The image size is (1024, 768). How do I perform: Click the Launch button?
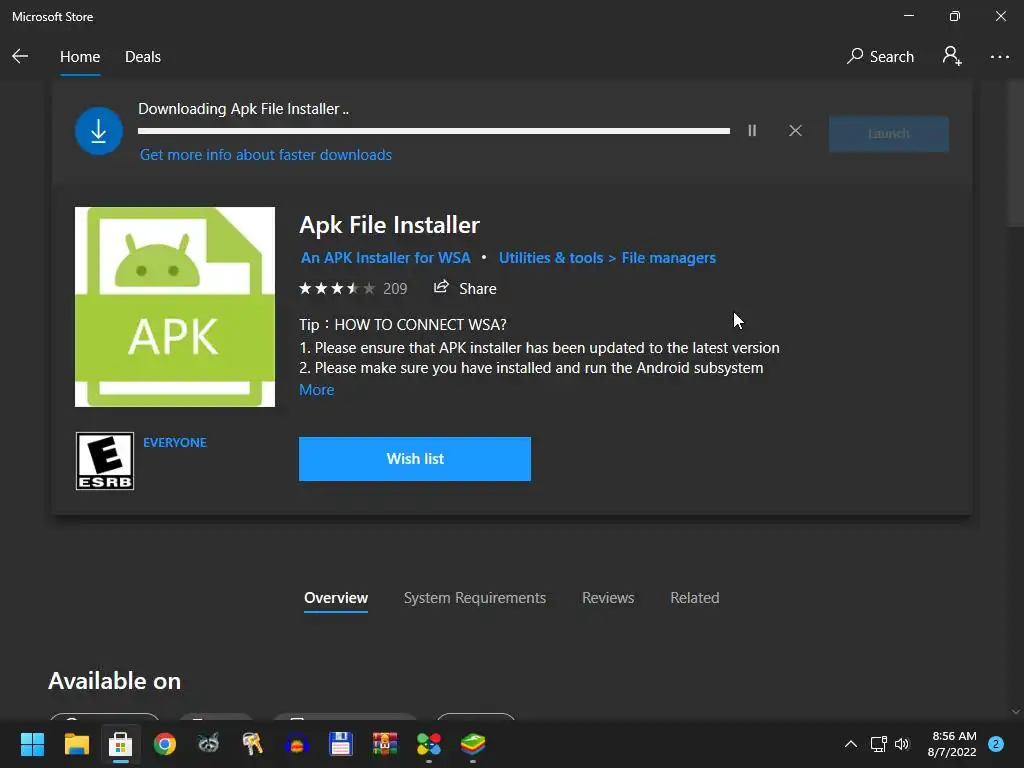pyautogui.click(x=889, y=134)
